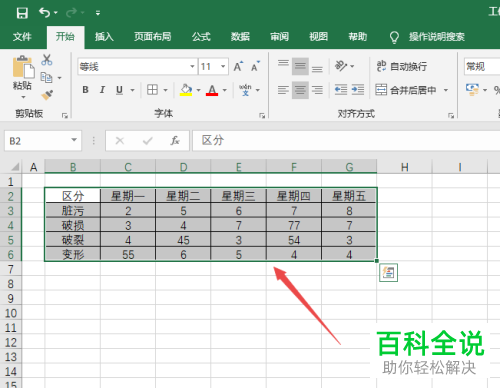Click the B2 name box field
This screenshot has height=388, width=500.
coord(37,141)
